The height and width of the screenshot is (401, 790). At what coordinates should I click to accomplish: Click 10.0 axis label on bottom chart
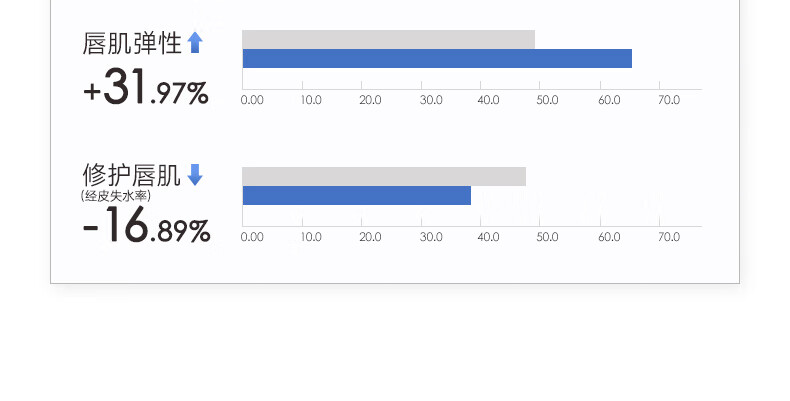pos(311,237)
